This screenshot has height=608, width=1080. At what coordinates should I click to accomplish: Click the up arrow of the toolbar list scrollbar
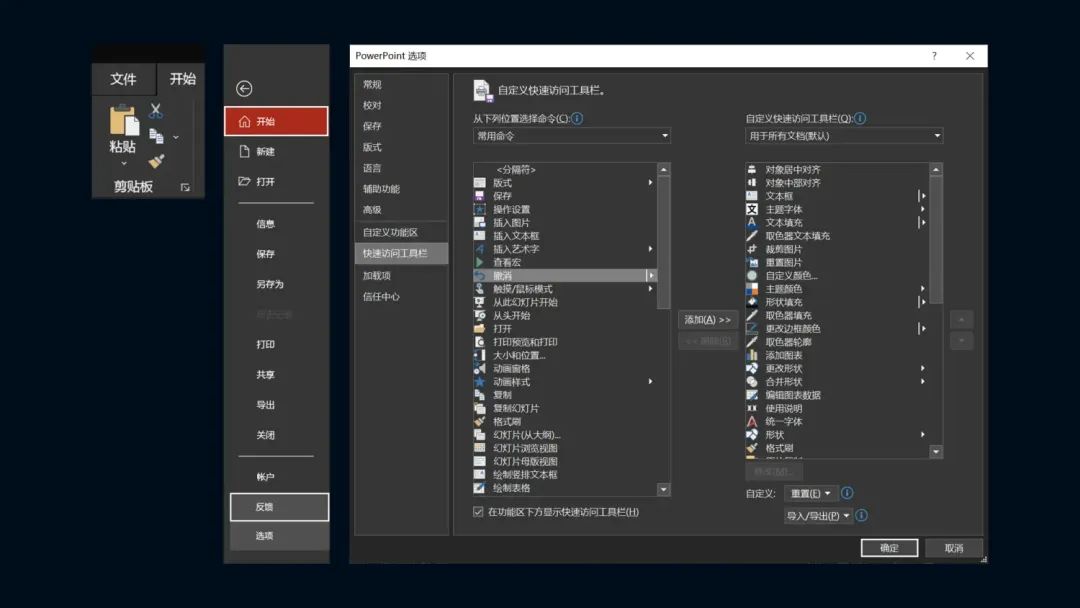tap(935, 169)
